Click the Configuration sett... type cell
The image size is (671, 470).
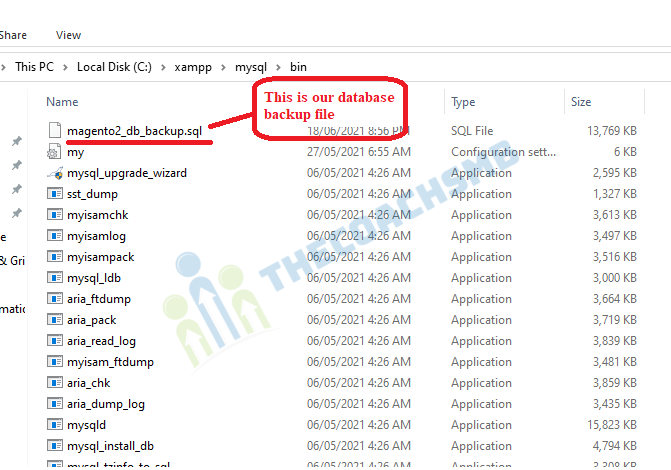[503, 152]
